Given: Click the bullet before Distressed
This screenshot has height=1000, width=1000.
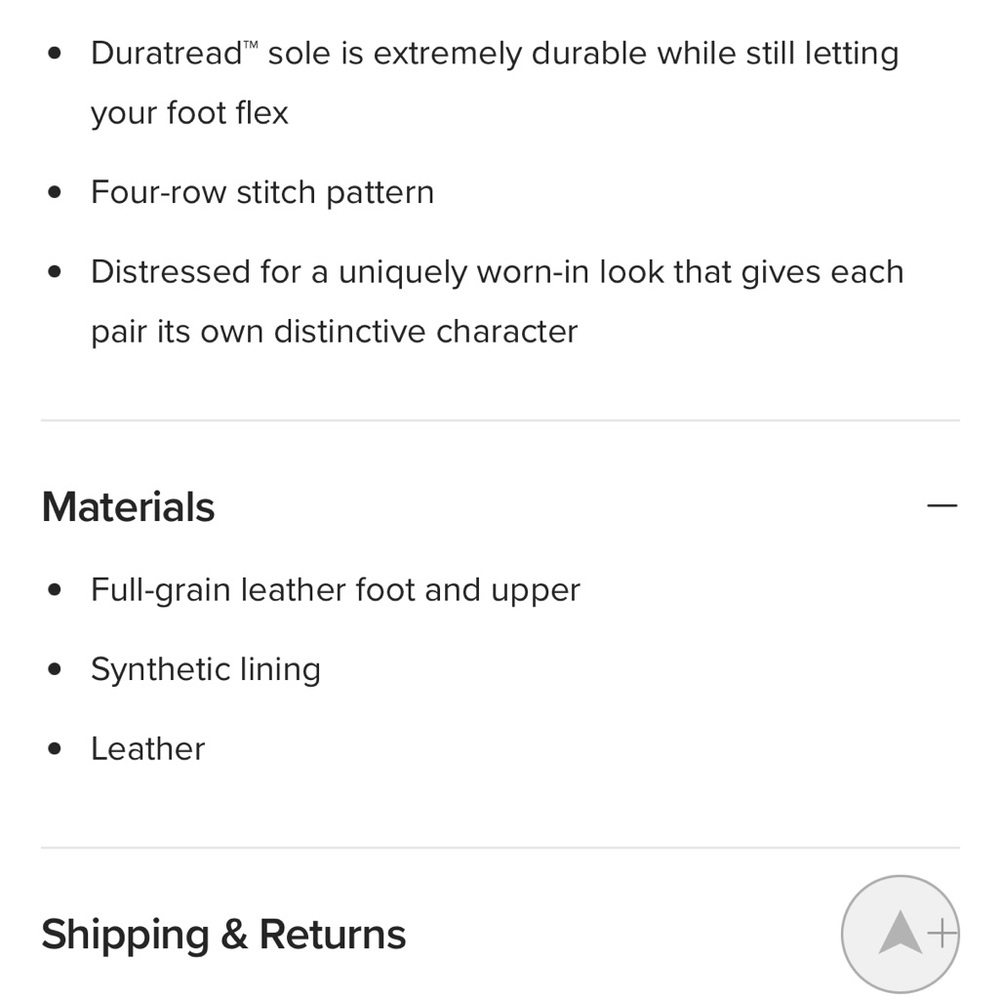Looking at the screenshot, I should [x=56, y=271].
